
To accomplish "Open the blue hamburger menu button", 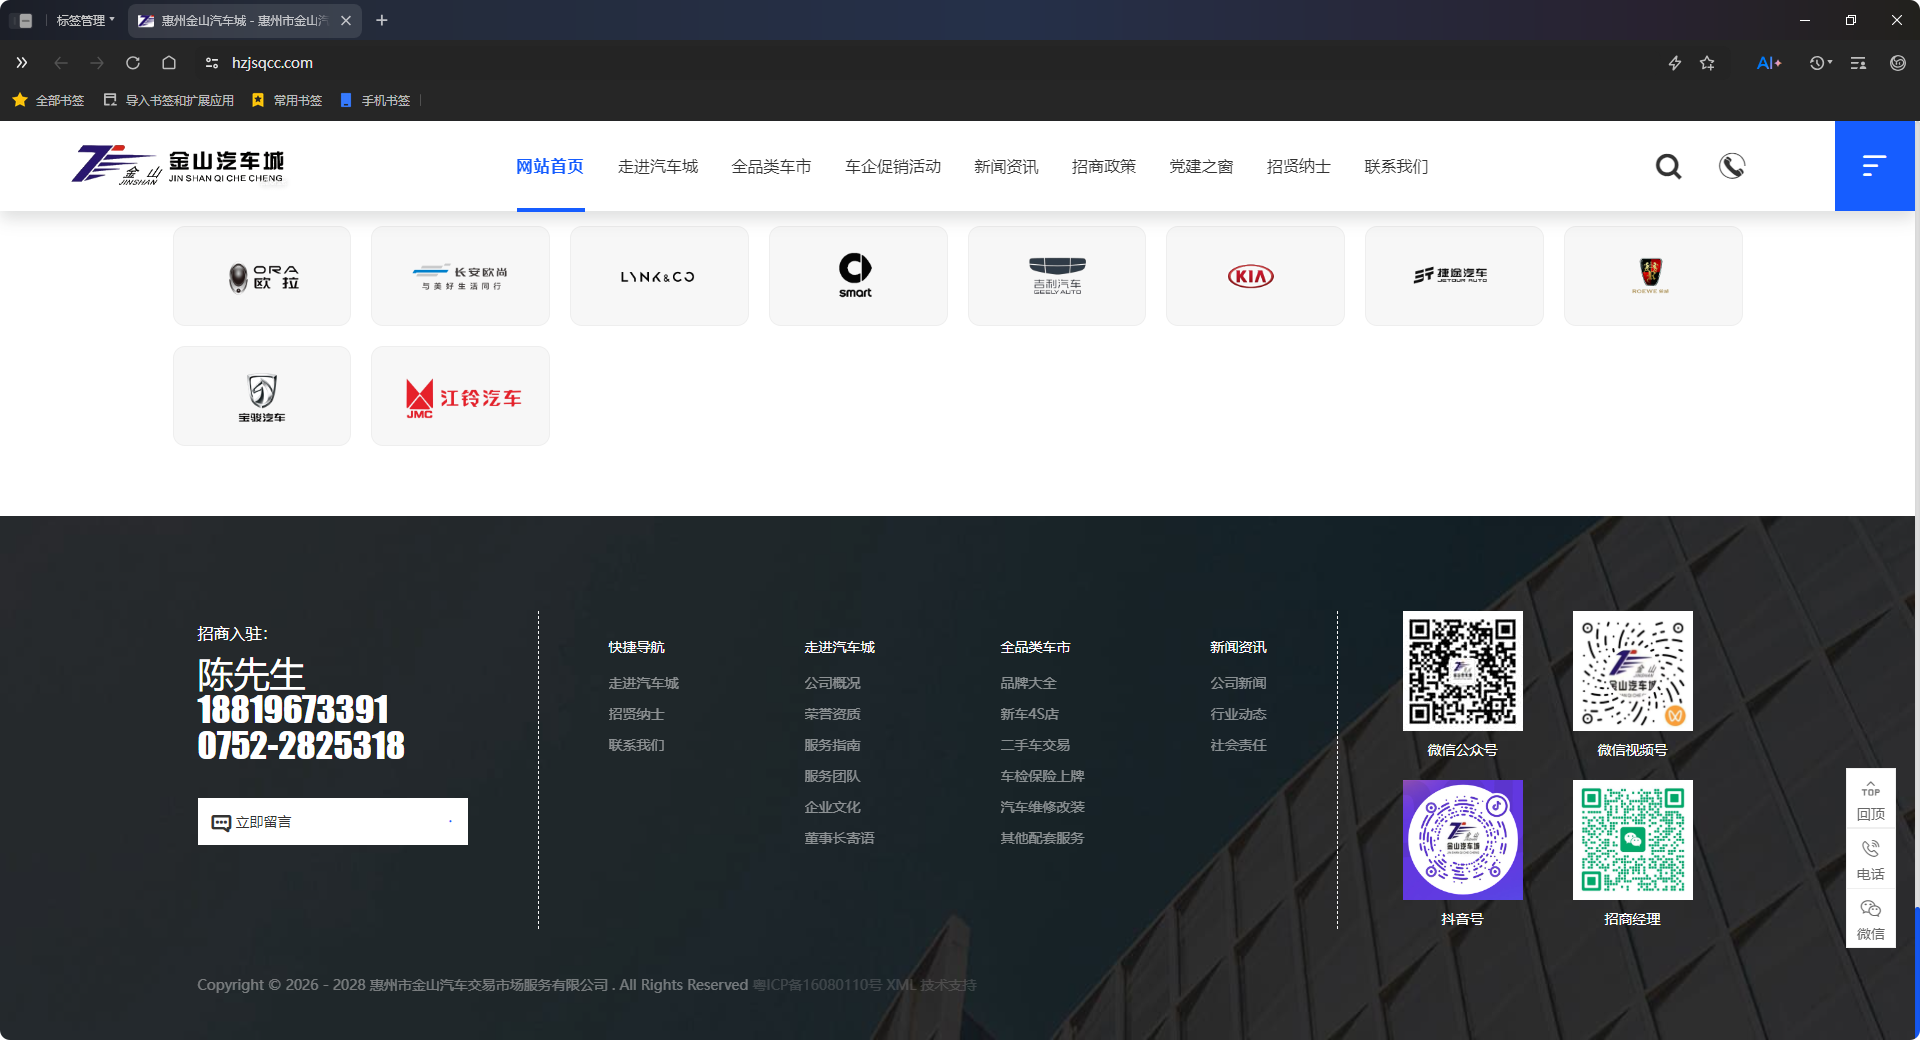I will tap(1874, 166).
